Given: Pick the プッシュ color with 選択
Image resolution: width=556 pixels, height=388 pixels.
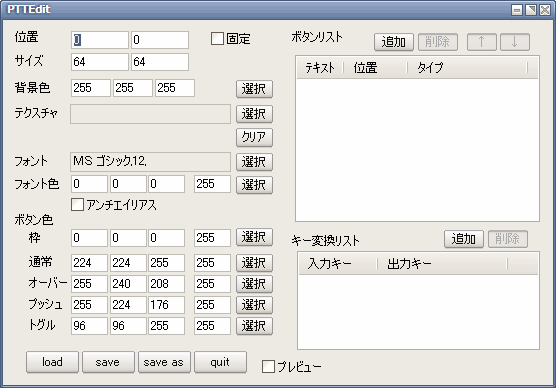Looking at the screenshot, I should tap(254, 305).
